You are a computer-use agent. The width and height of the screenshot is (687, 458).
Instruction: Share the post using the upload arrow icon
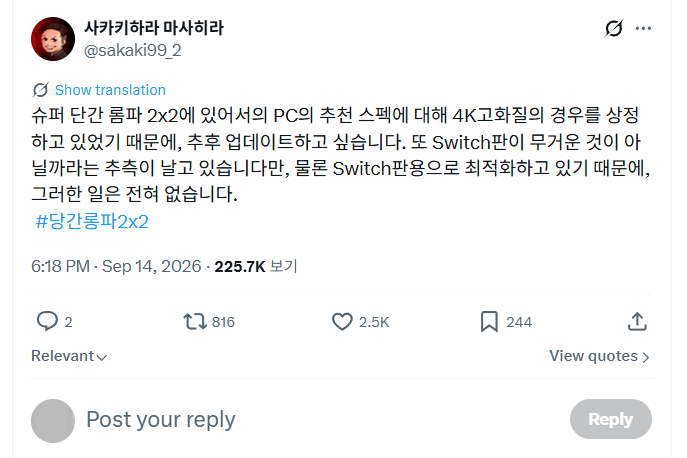pyautogui.click(x=637, y=321)
